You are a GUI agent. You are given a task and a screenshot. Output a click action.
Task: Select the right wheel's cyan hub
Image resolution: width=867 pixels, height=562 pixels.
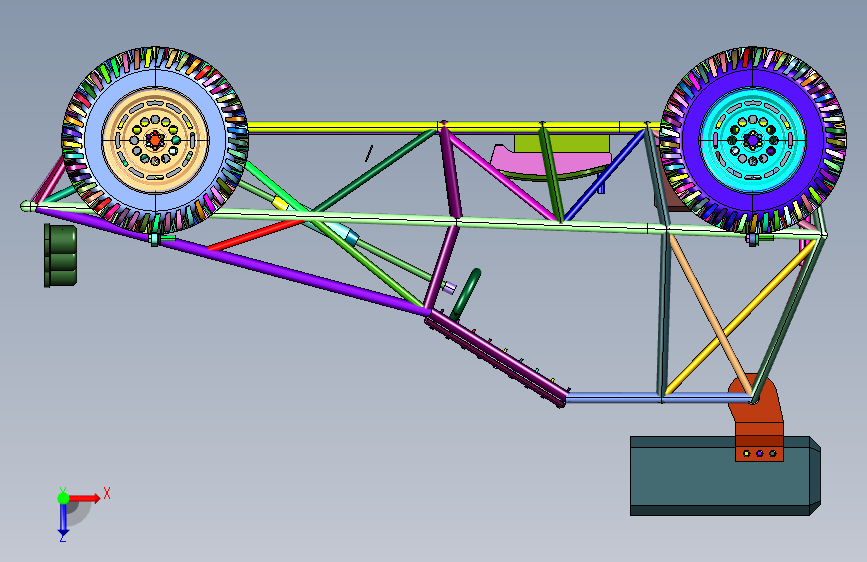753,141
